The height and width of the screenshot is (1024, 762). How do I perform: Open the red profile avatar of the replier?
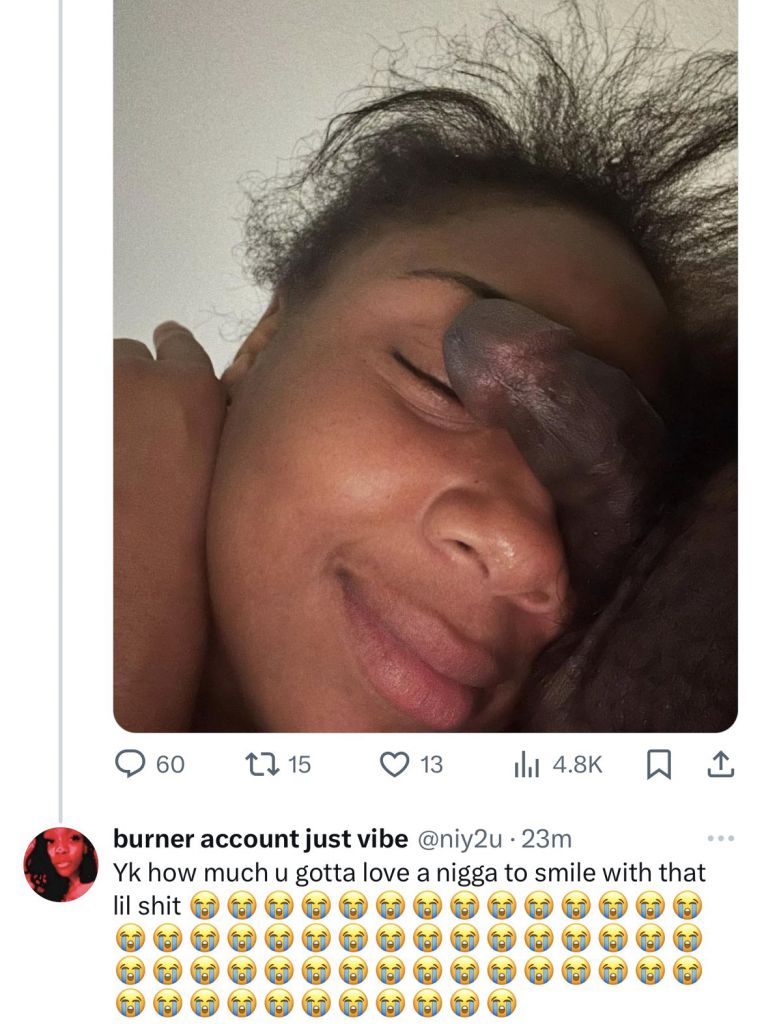click(61, 864)
